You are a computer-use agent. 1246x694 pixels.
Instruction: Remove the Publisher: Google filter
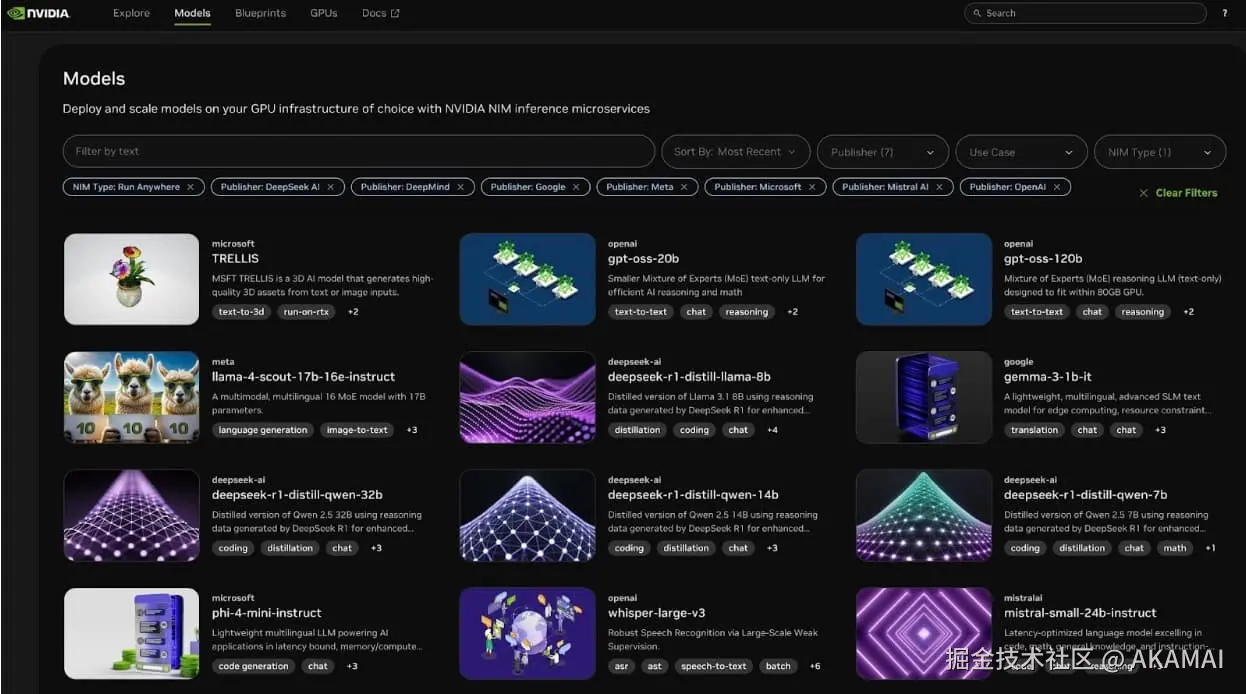pos(576,187)
